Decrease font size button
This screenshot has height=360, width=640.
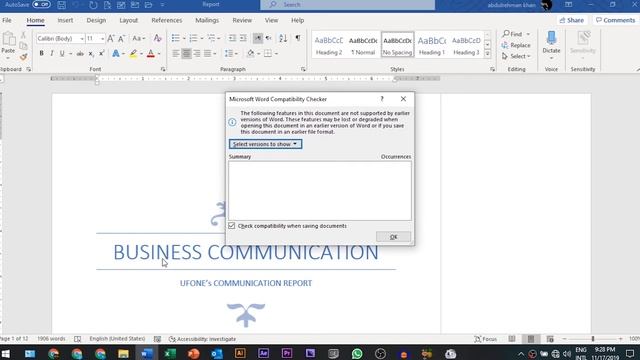coord(121,38)
